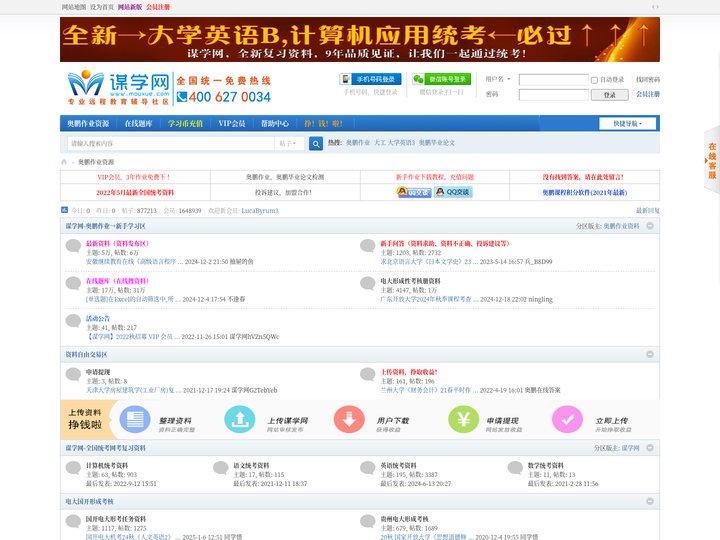
Task: Tick the 自动登录 checkbox
Action: (x=594, y=80)
